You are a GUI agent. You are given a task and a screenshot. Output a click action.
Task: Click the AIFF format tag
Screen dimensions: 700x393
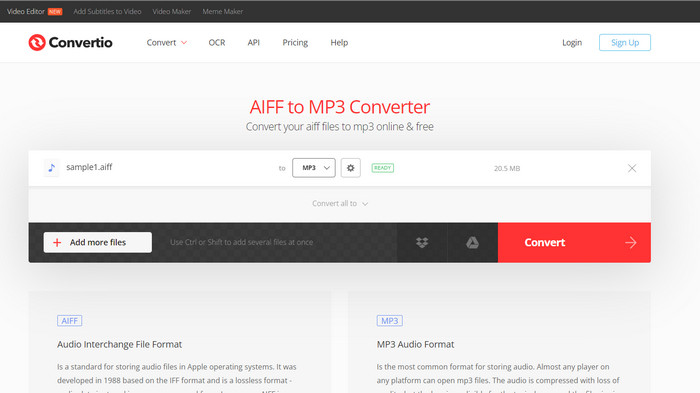click(x=70, y=321)
